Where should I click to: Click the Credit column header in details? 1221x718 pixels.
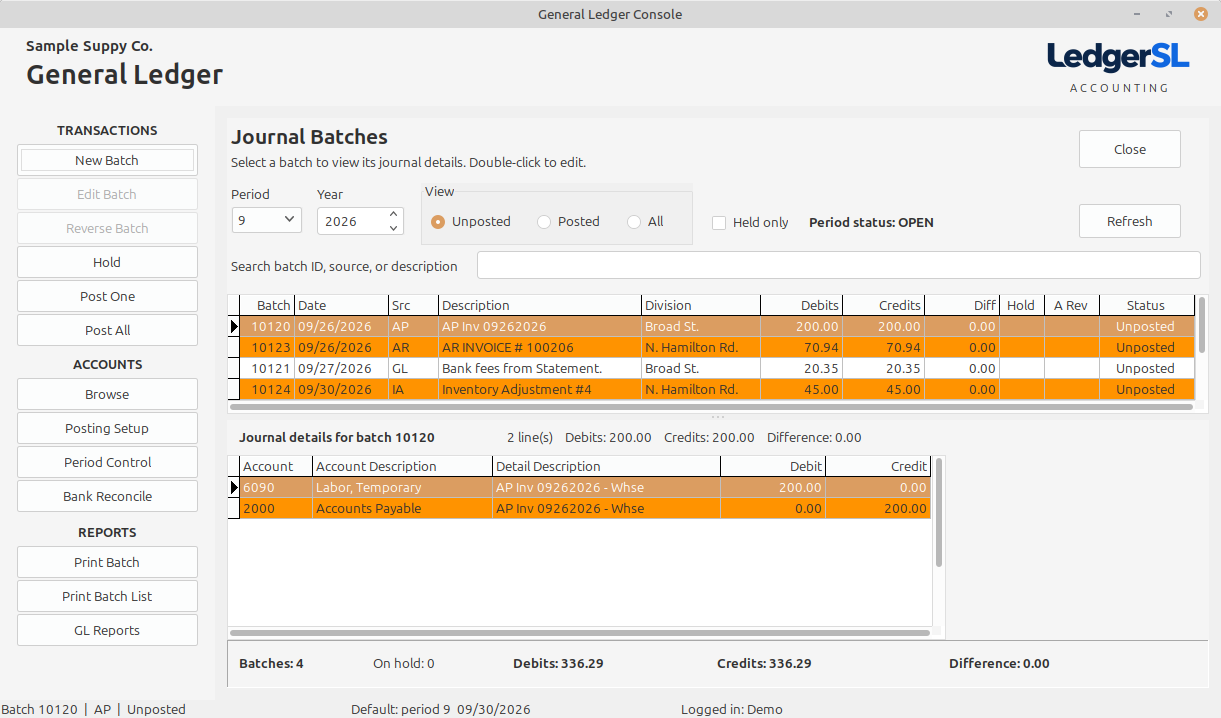879,466
